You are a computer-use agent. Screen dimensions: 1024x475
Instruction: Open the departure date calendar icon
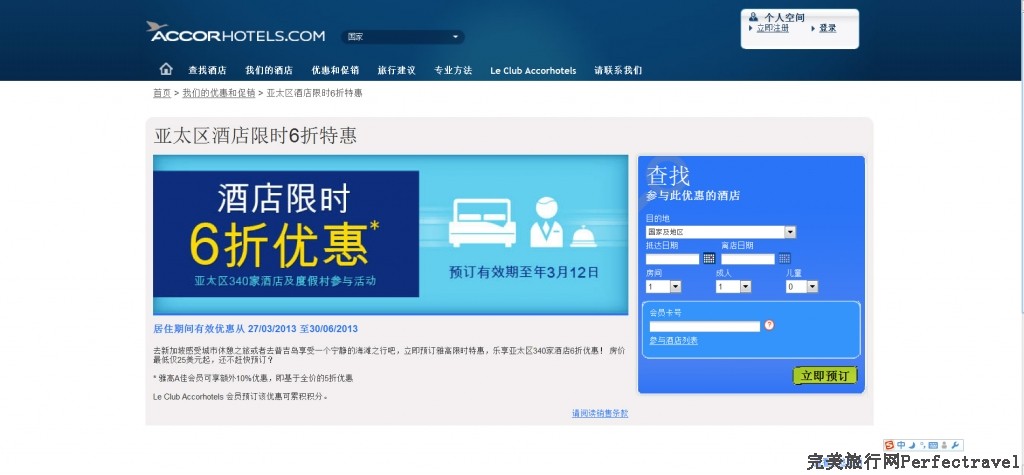pyautogui.click(x=784, y=259)
